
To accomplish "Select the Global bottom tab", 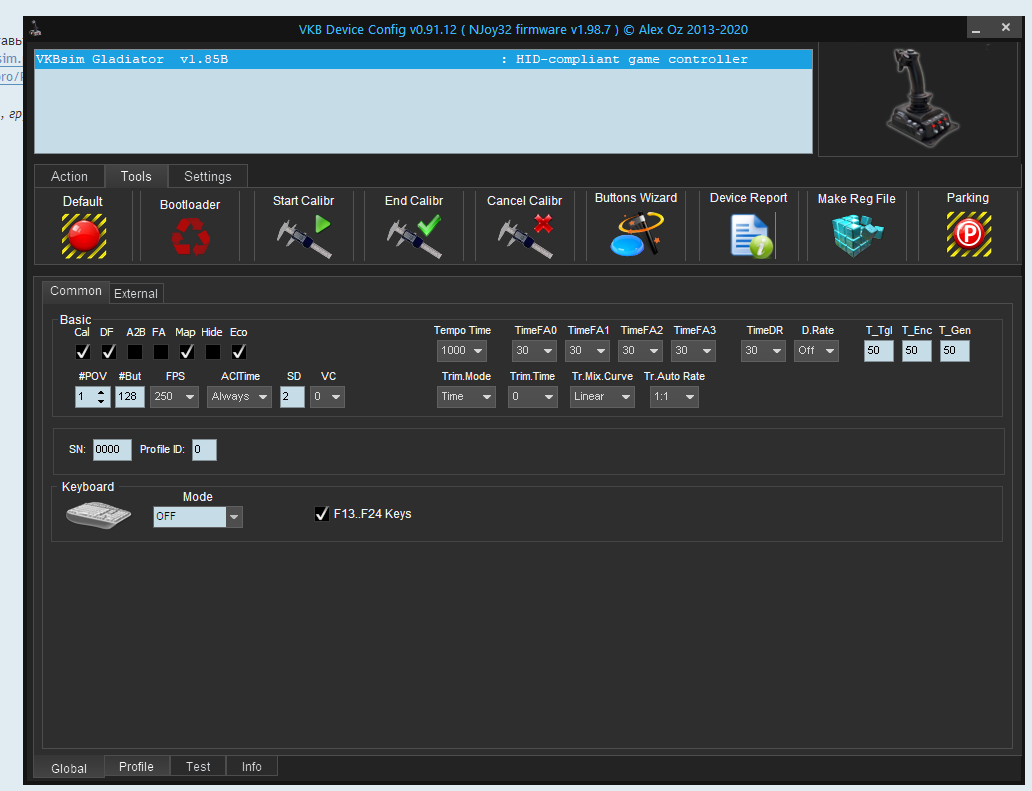I will click(69, 768).
